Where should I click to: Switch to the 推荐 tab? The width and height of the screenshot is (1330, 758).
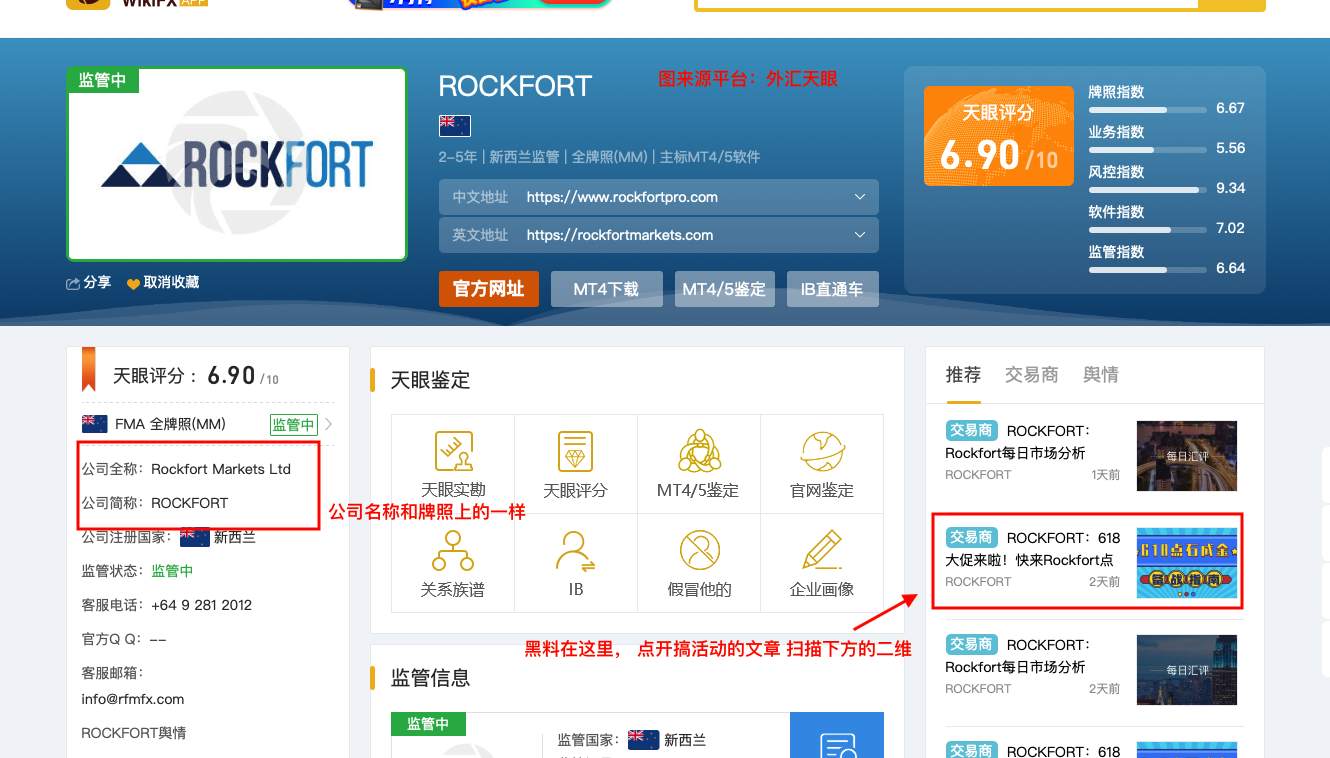coord(963,375)
